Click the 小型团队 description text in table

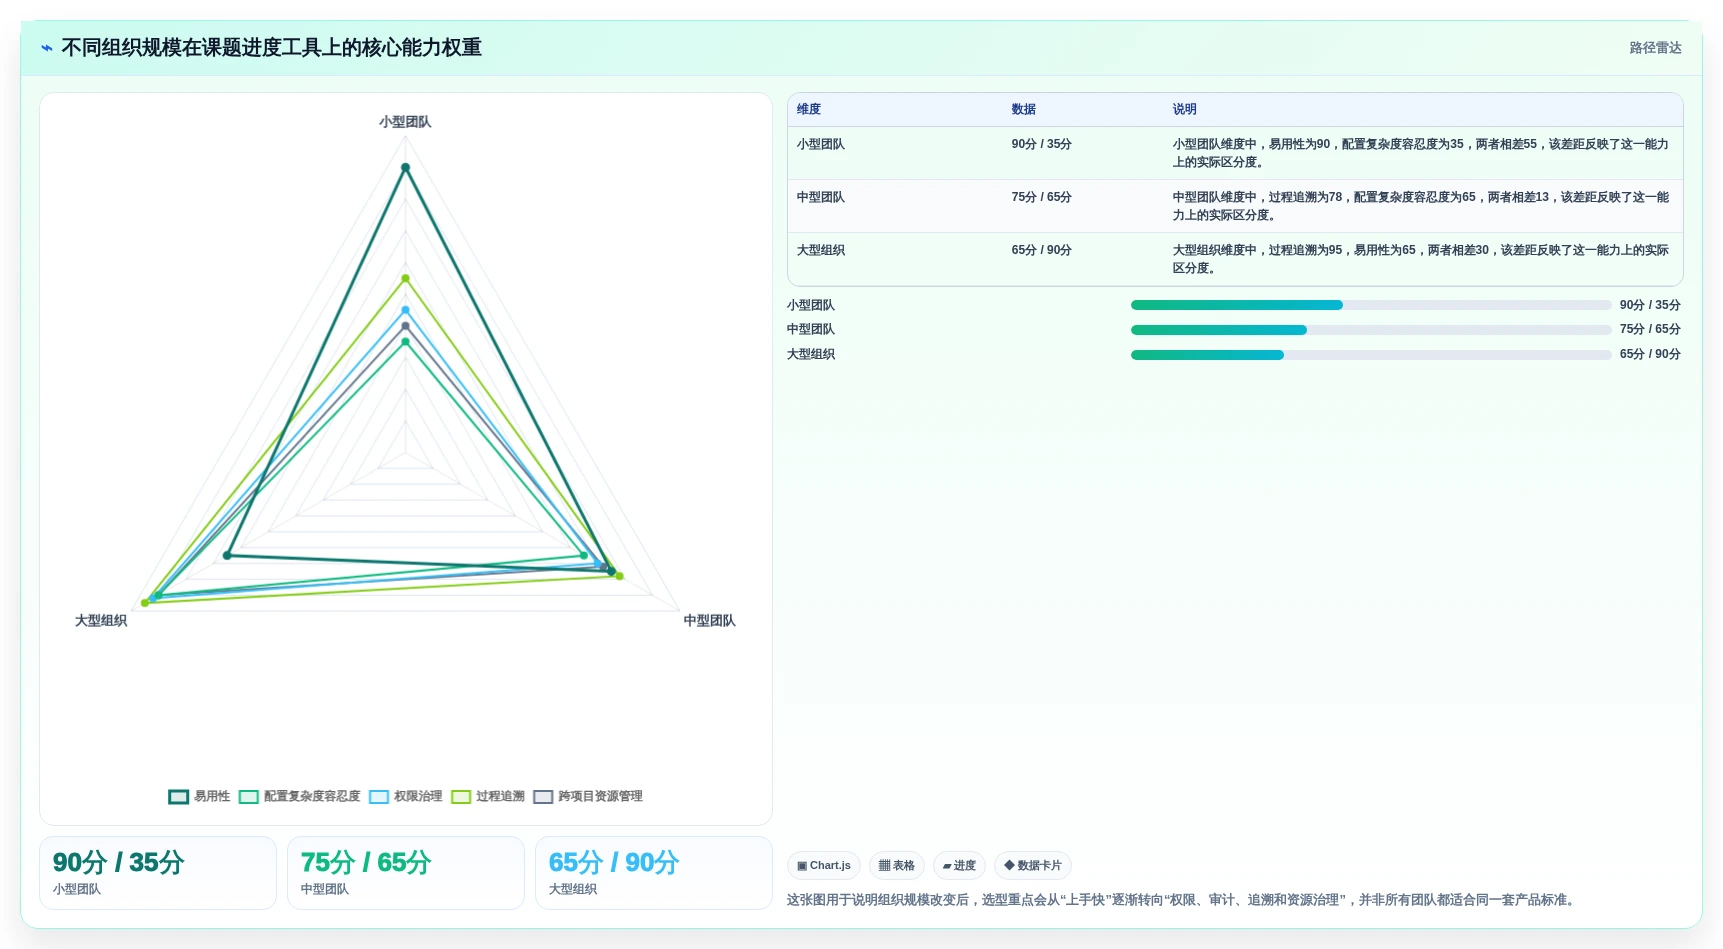click(x=1420, y=153)
